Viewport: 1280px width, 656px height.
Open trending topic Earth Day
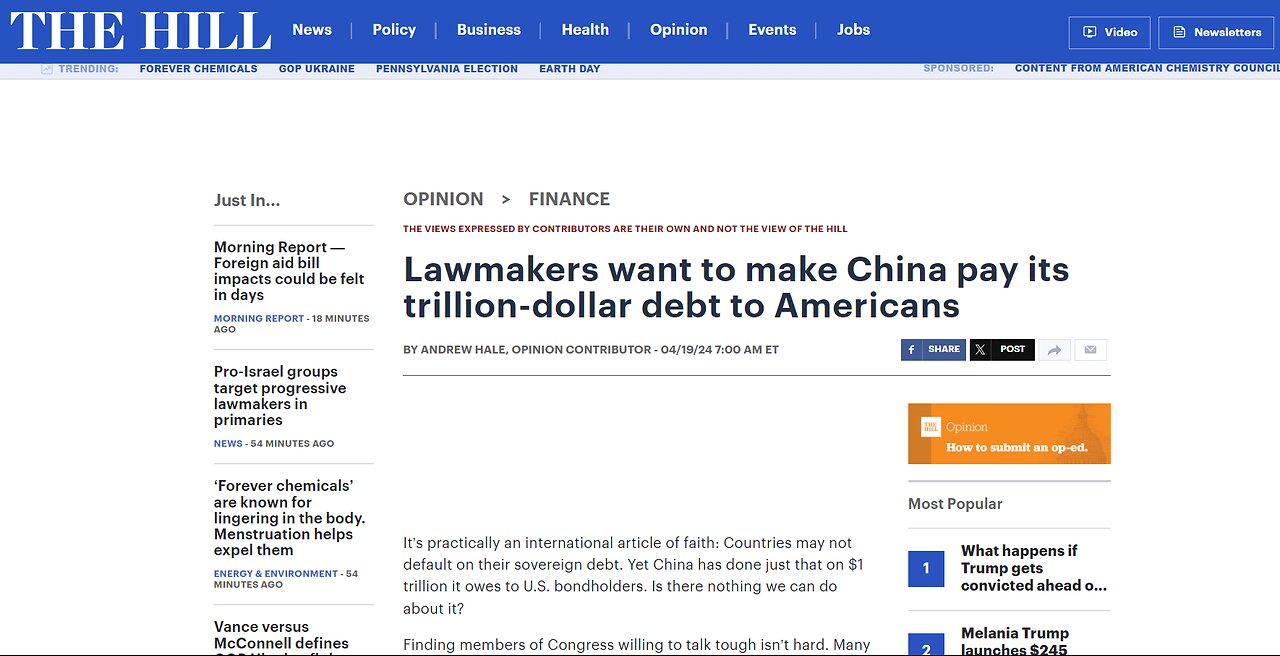pyautogui.click(x=570, y=69)
